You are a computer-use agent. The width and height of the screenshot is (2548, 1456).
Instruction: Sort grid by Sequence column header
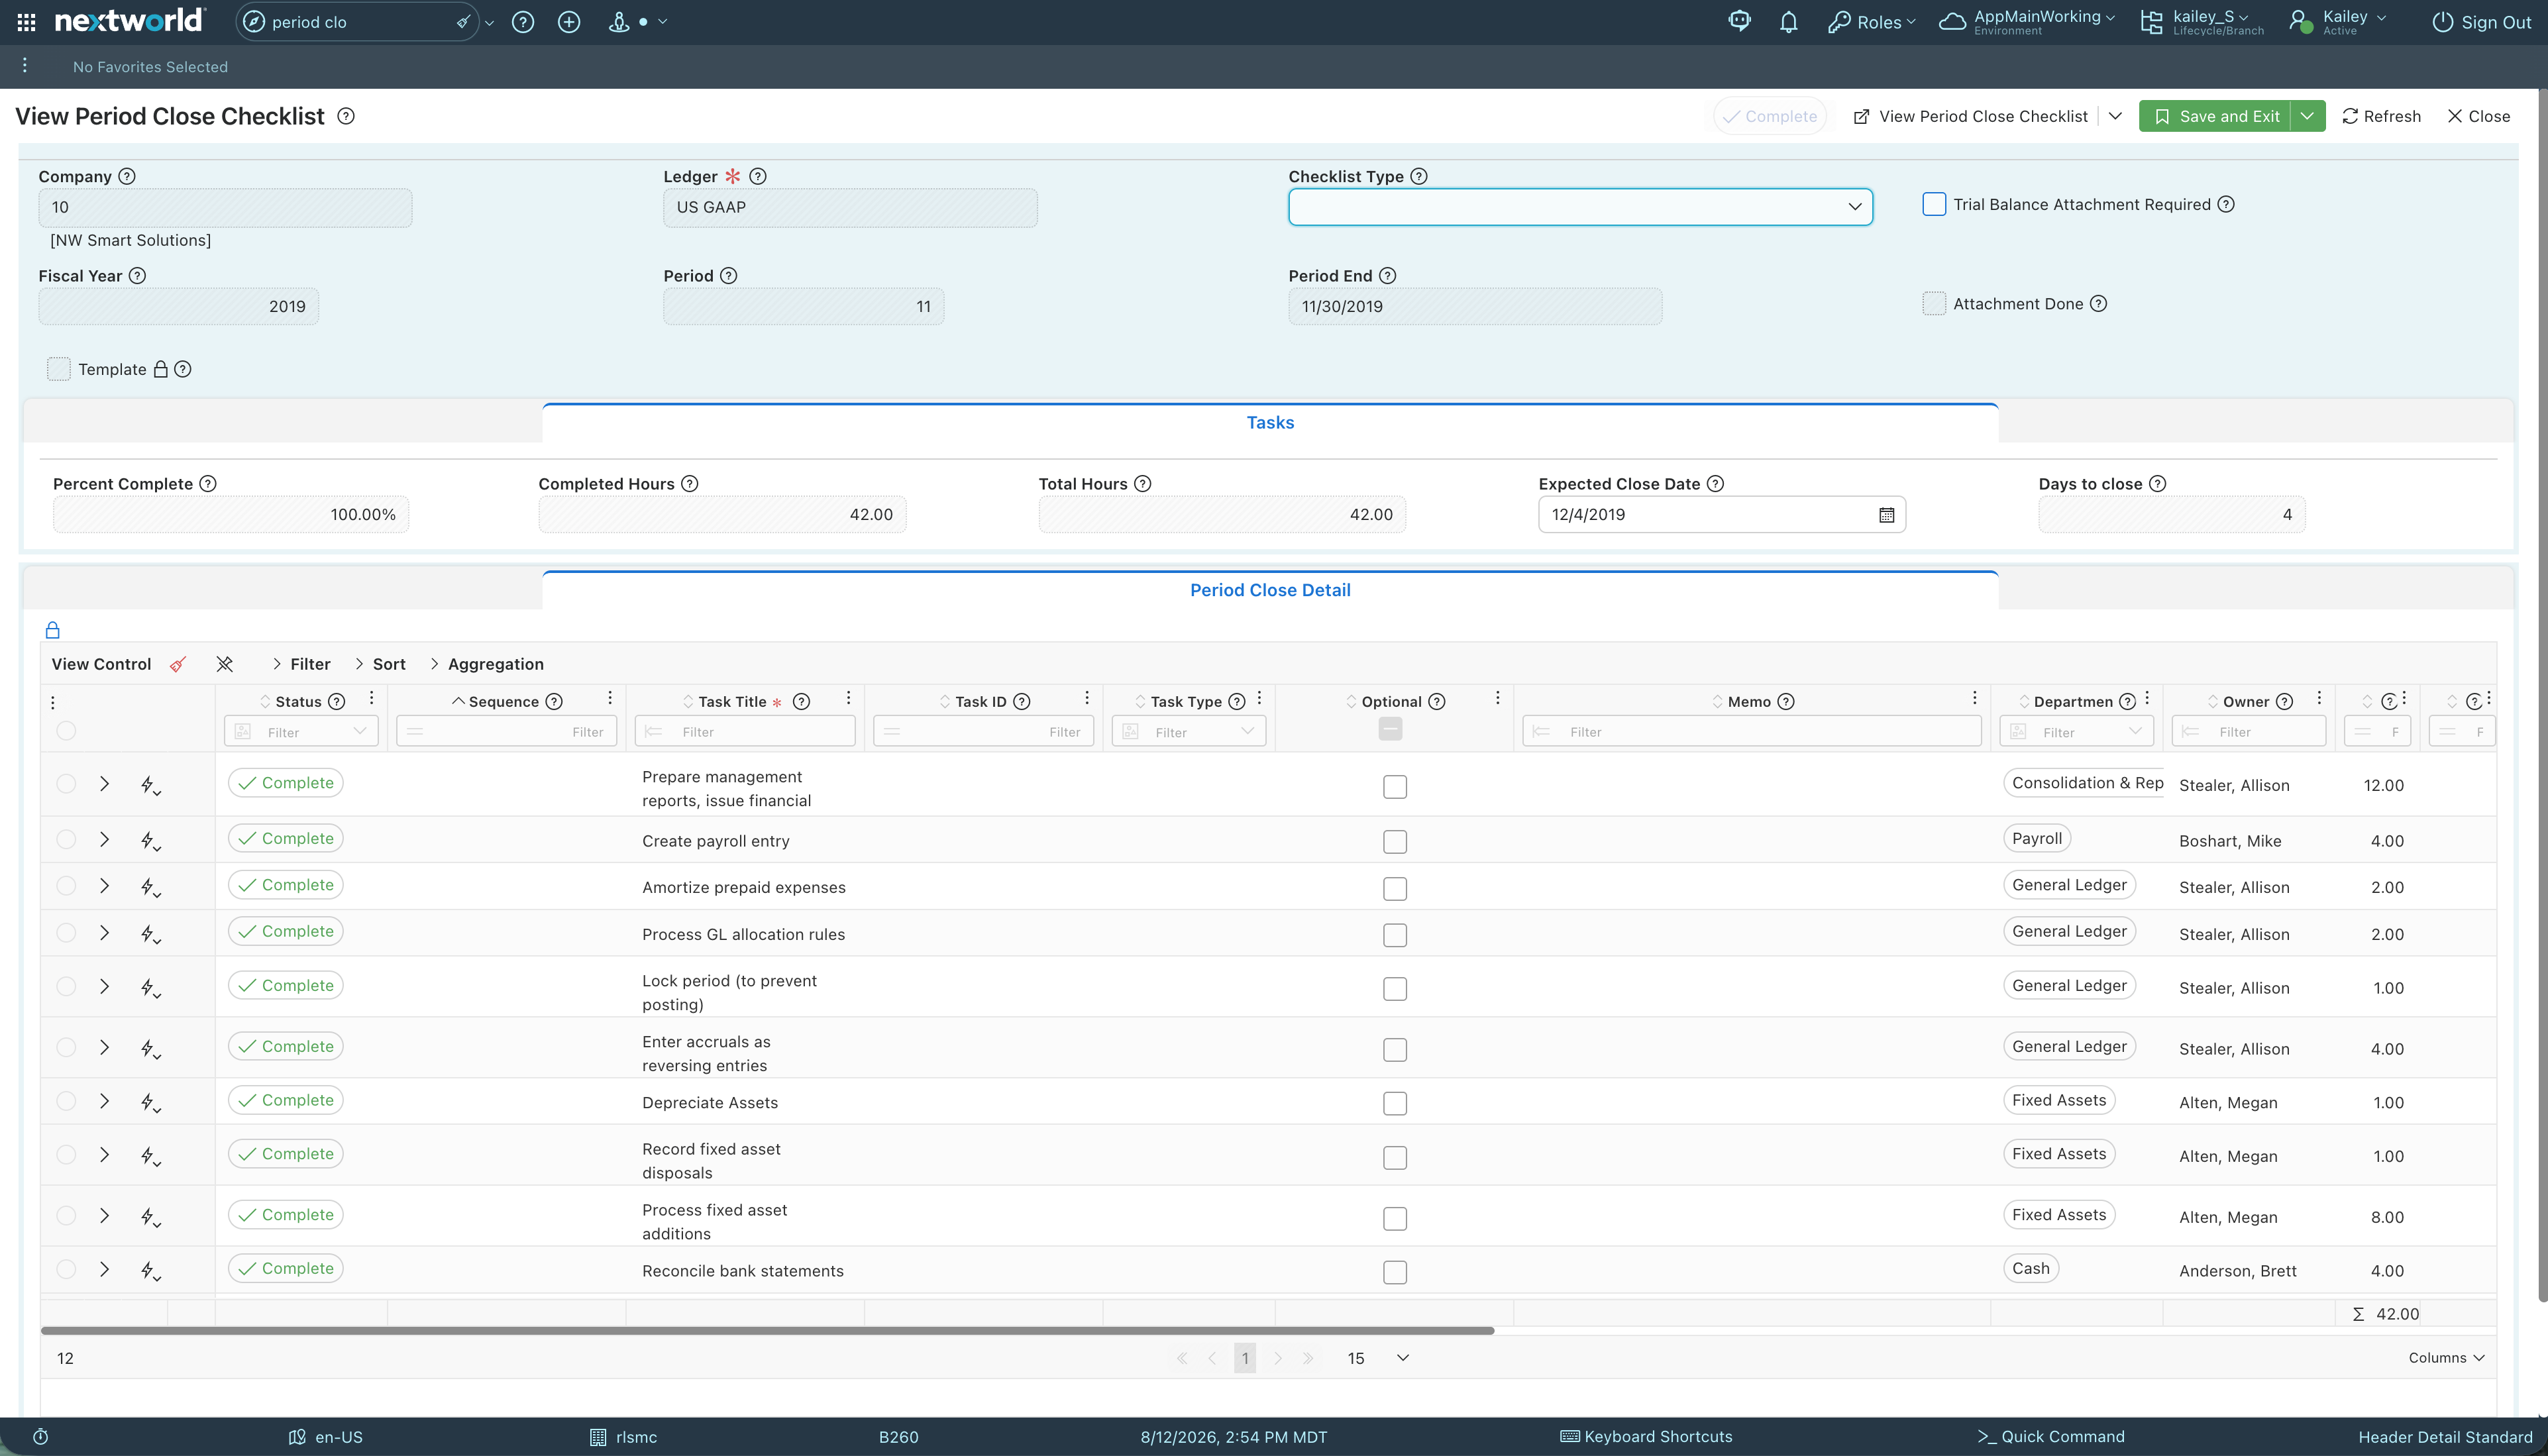pyautogui.click(x=504, y=702)
